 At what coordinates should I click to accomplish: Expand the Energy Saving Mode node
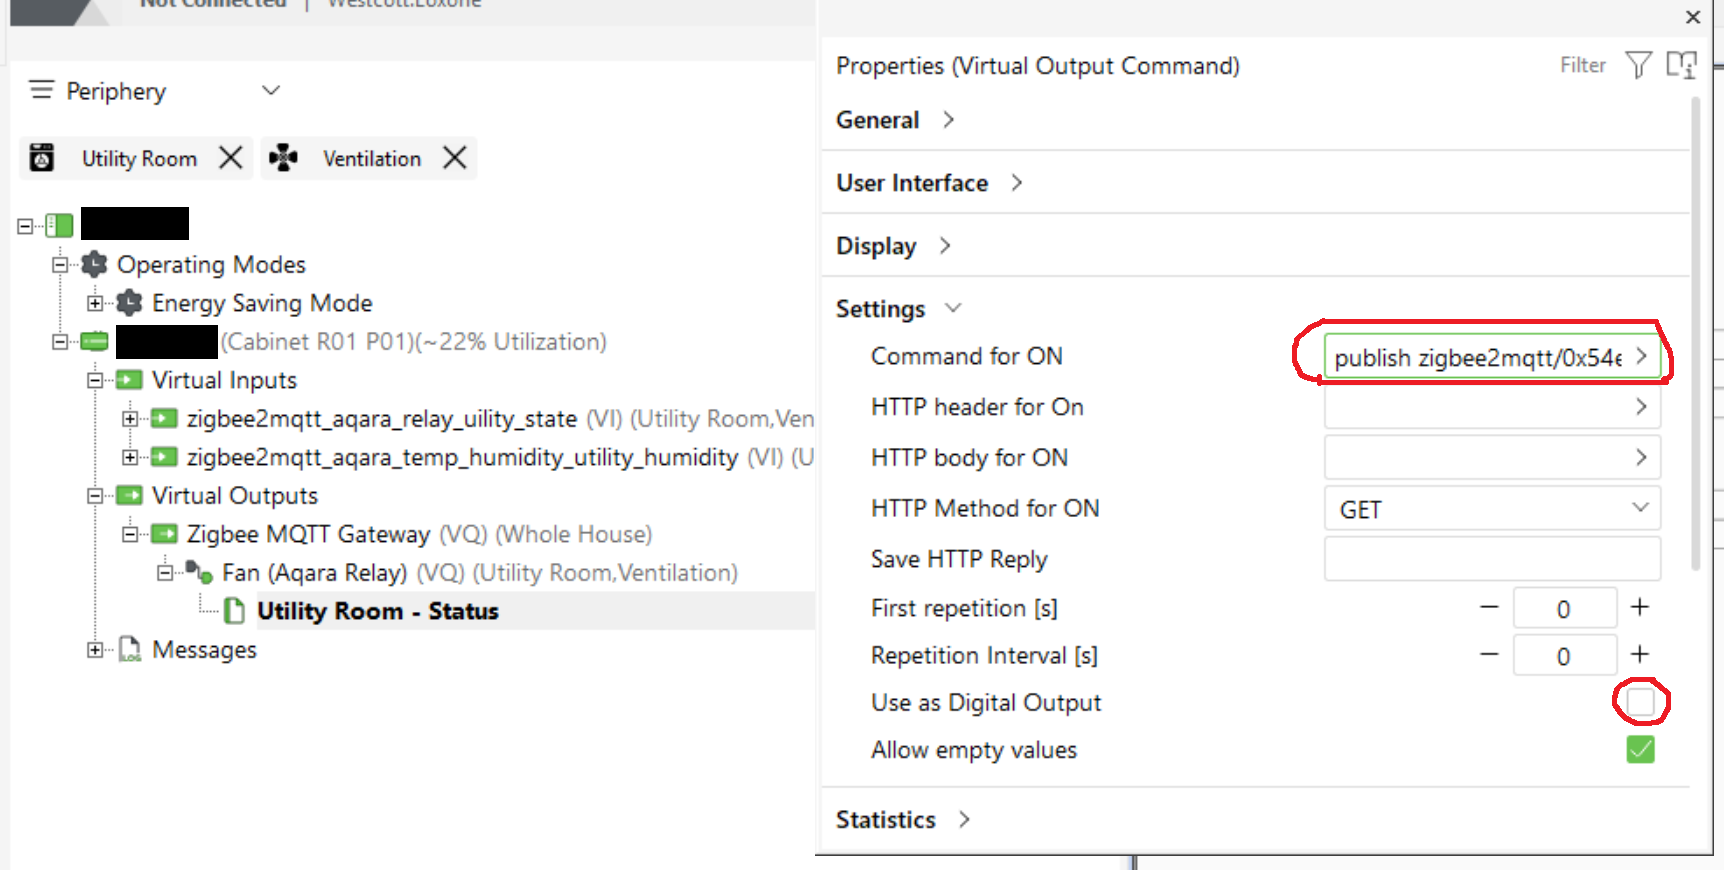pyautogui.click(x=95, y=303)
